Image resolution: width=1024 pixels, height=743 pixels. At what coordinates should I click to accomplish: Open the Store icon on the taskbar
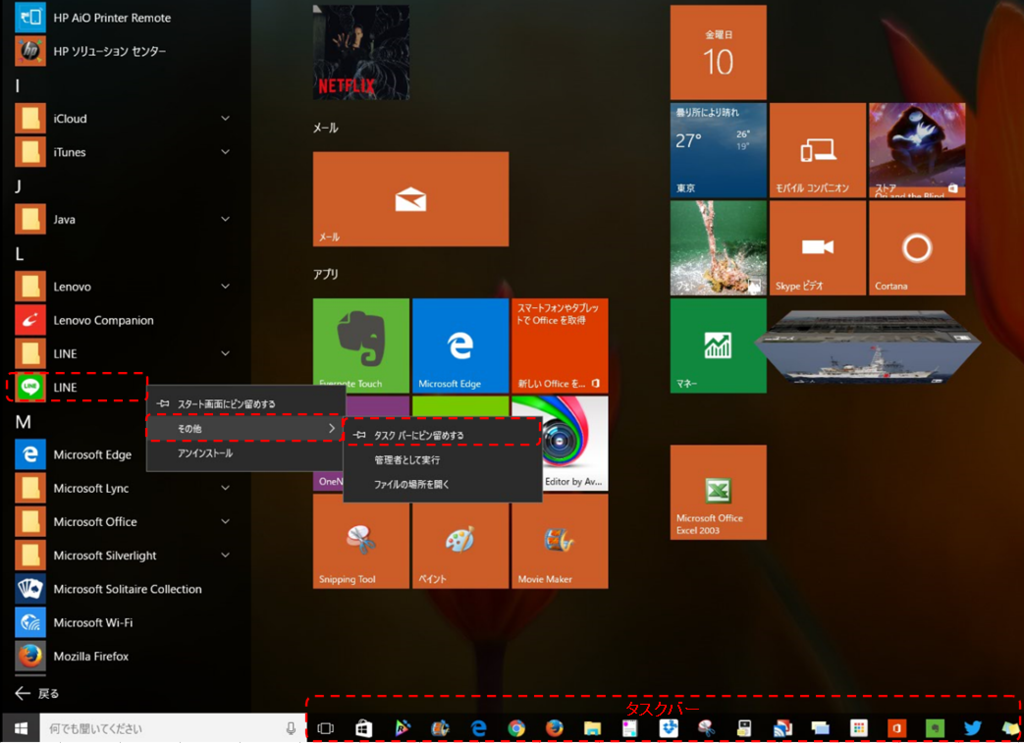363,729
